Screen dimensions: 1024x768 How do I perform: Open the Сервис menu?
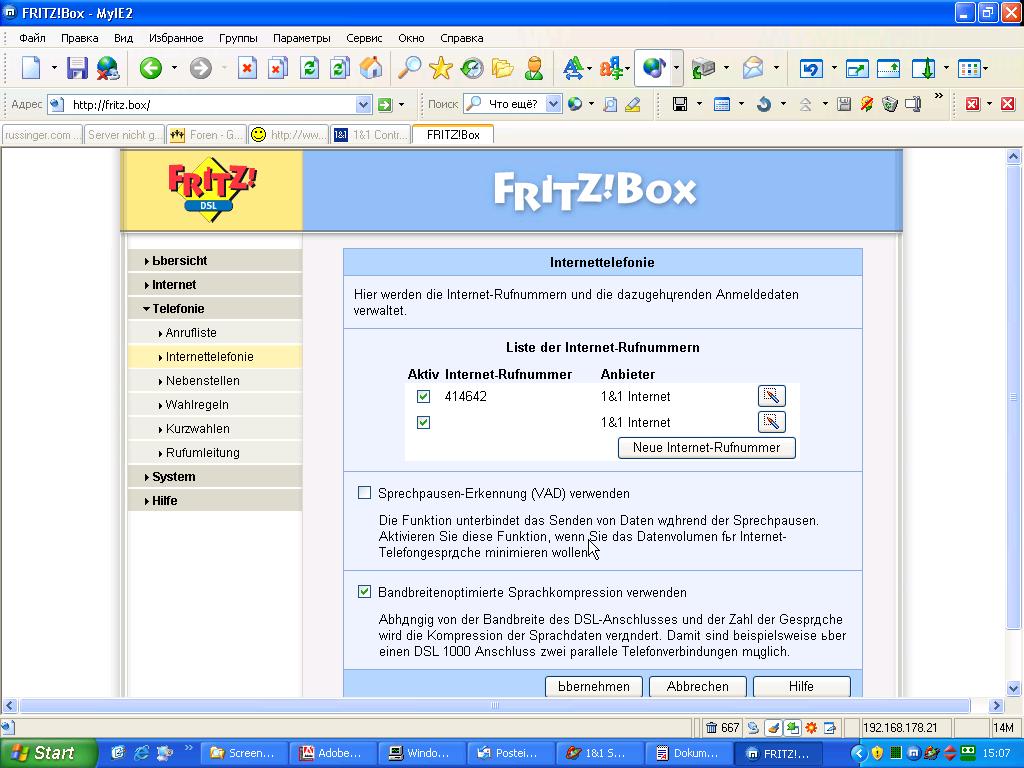pyautogui.click(x=364, y=38)
